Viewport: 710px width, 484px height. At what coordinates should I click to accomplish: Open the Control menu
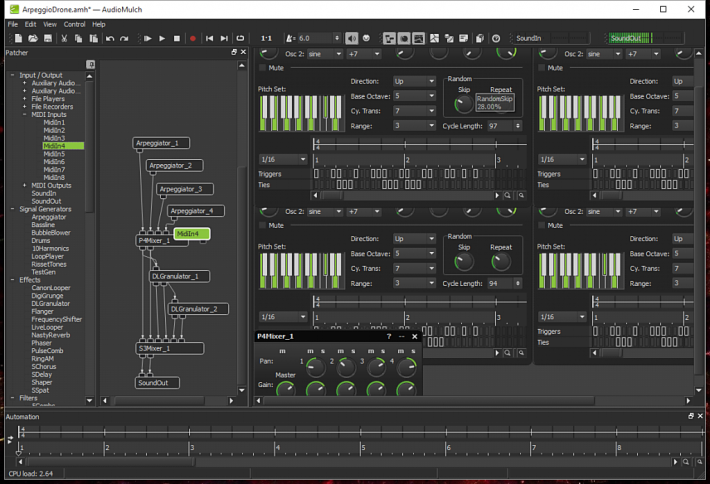coord(74,24)
